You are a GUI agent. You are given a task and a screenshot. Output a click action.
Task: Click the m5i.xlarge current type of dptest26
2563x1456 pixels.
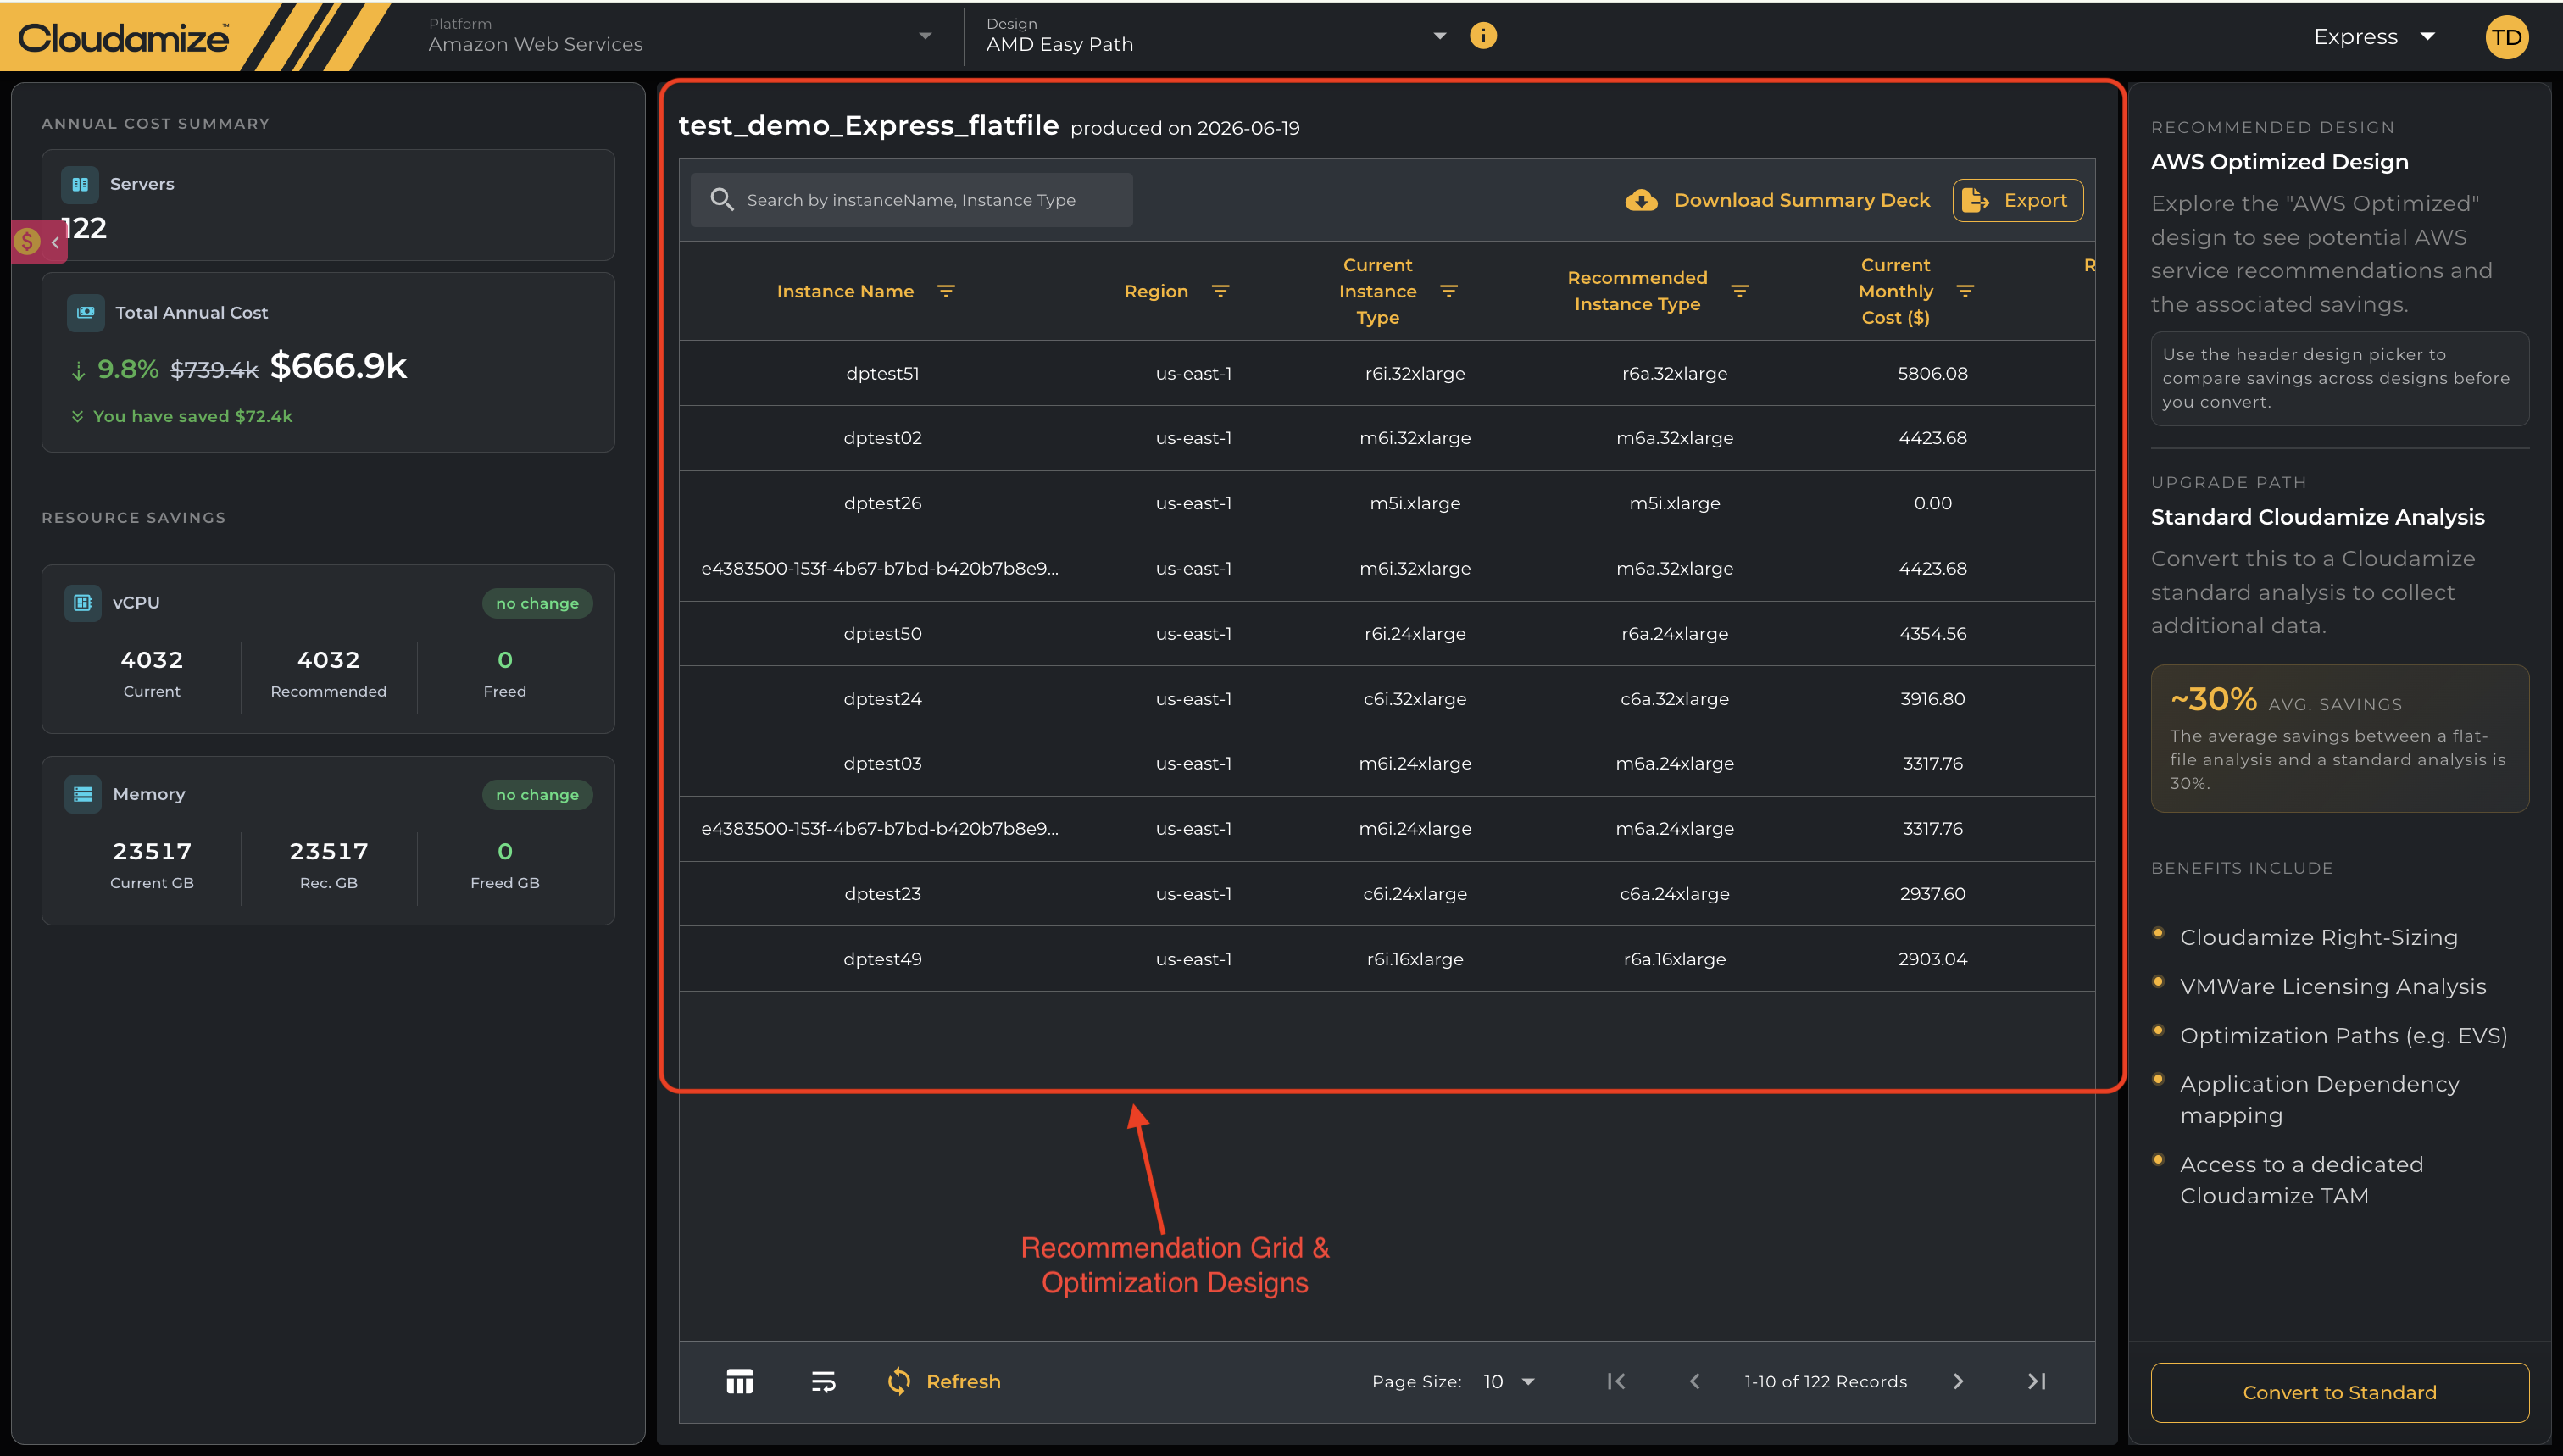coord(1415,503)
